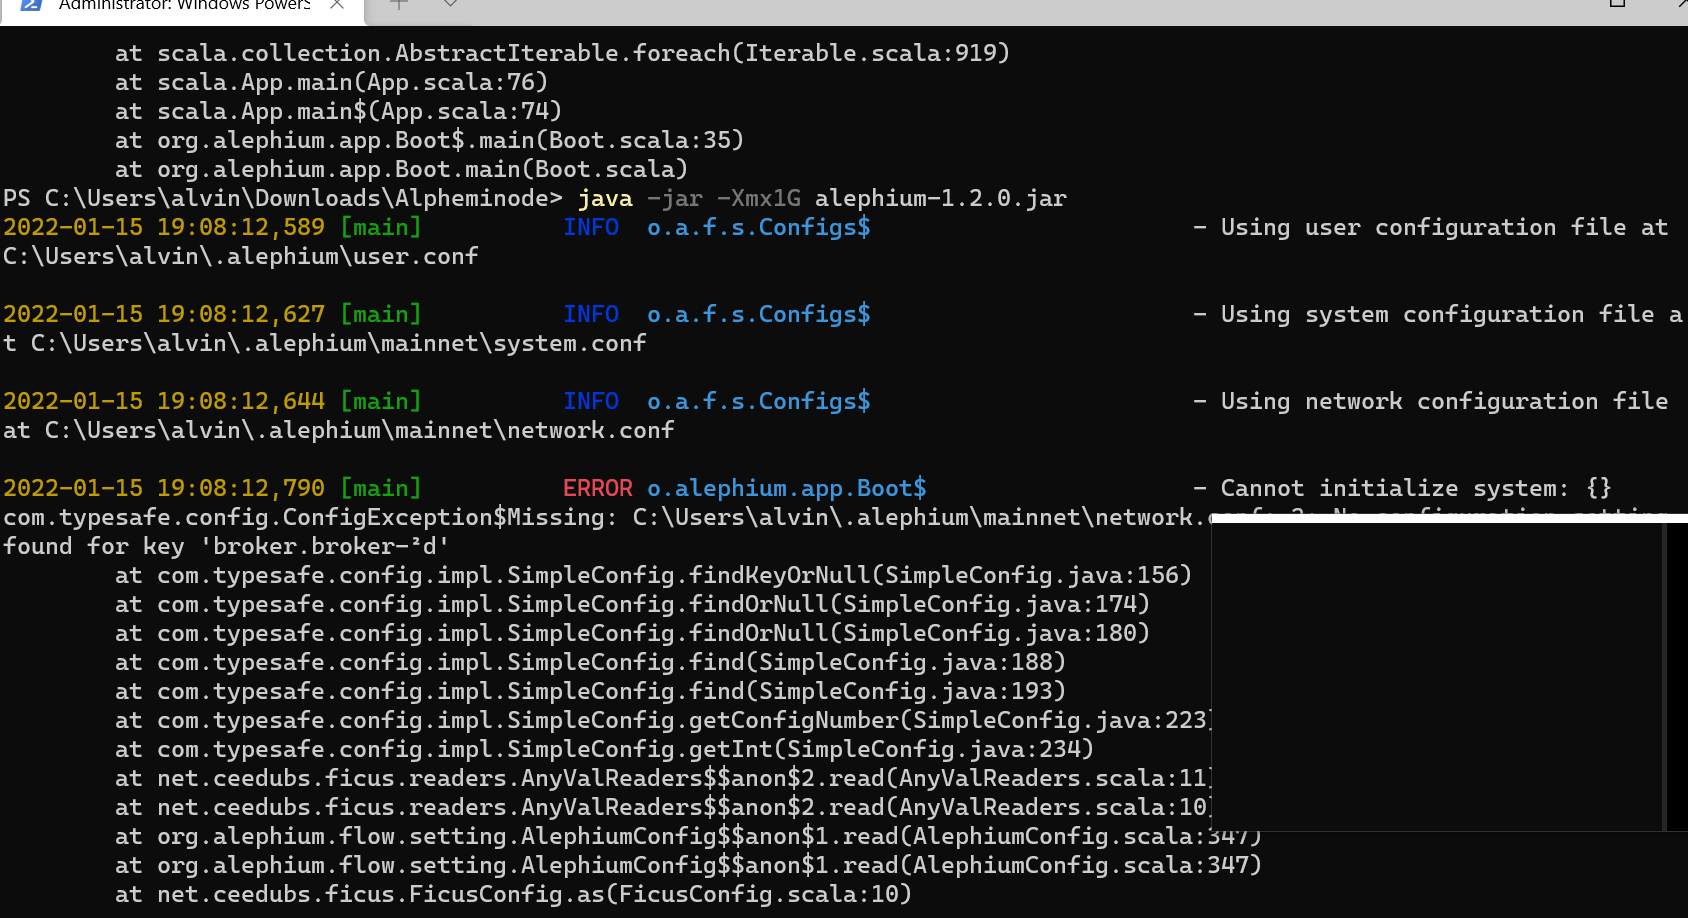Click 'INFO' on the network configuration line
Viewport: 1688px width, 918px height.
(591, 401)
